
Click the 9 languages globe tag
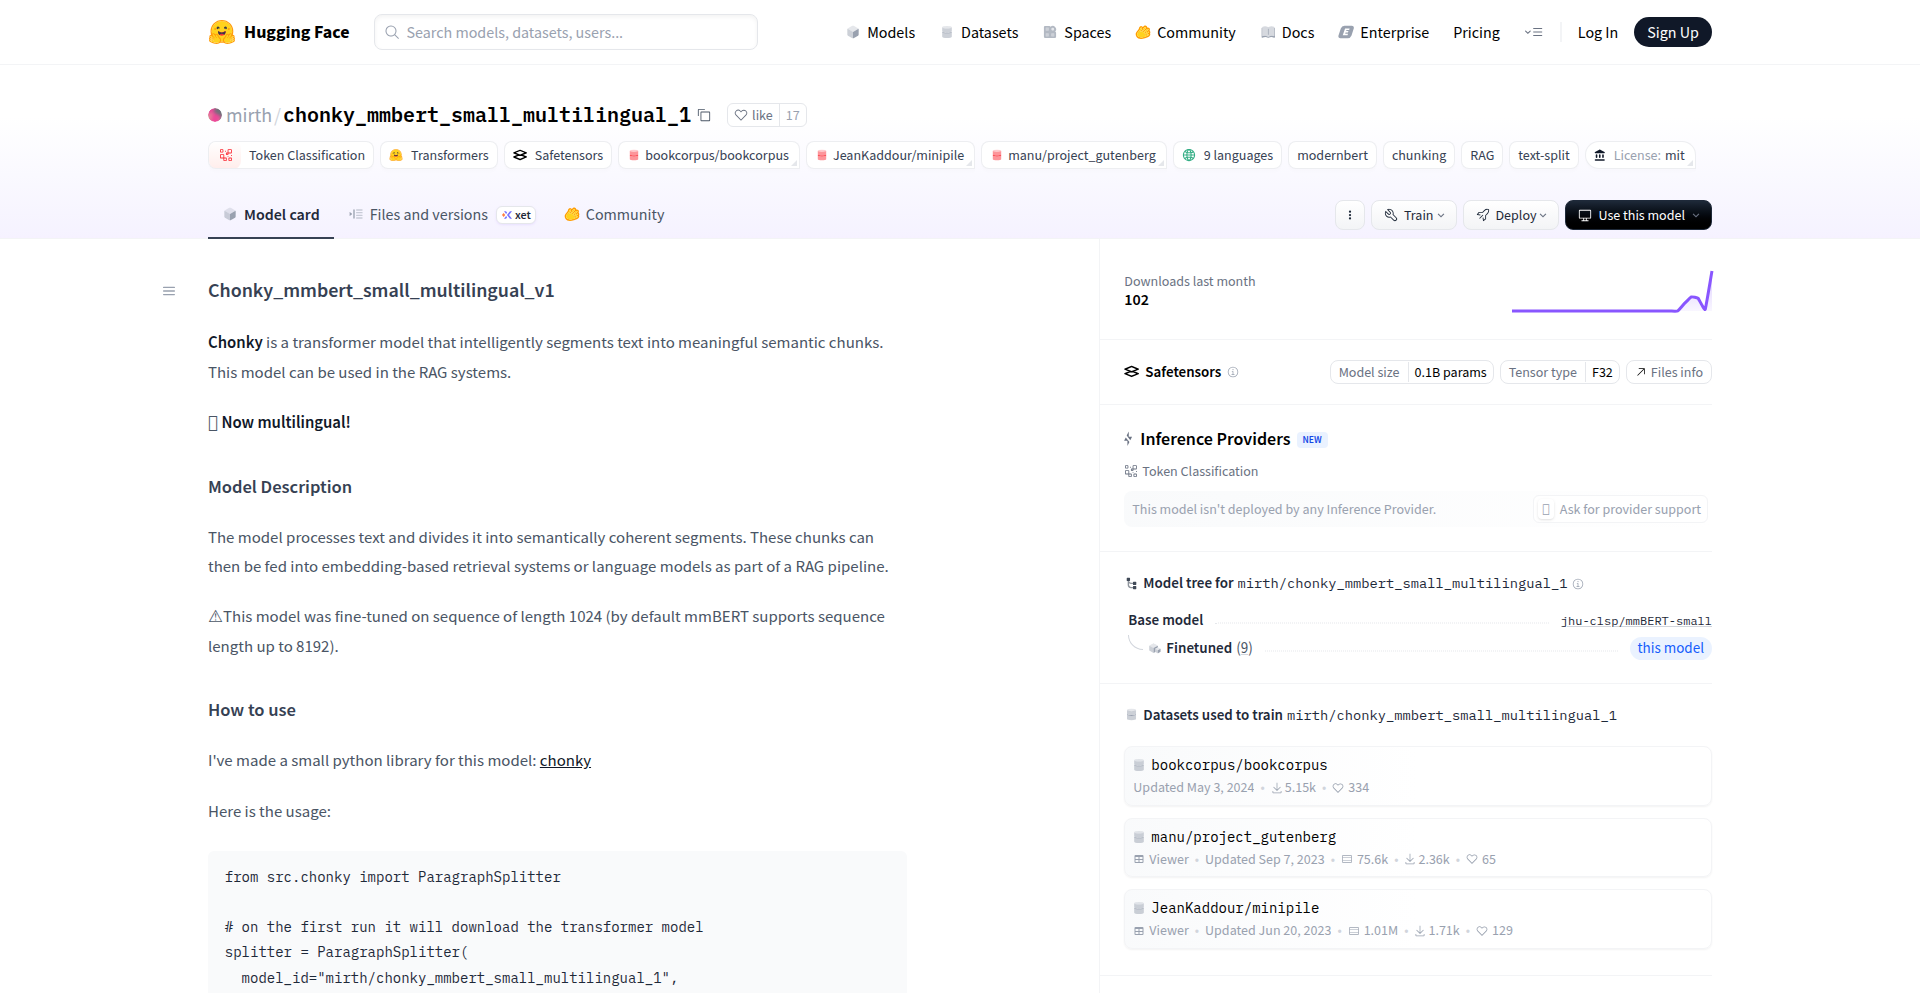(1227, 155)
